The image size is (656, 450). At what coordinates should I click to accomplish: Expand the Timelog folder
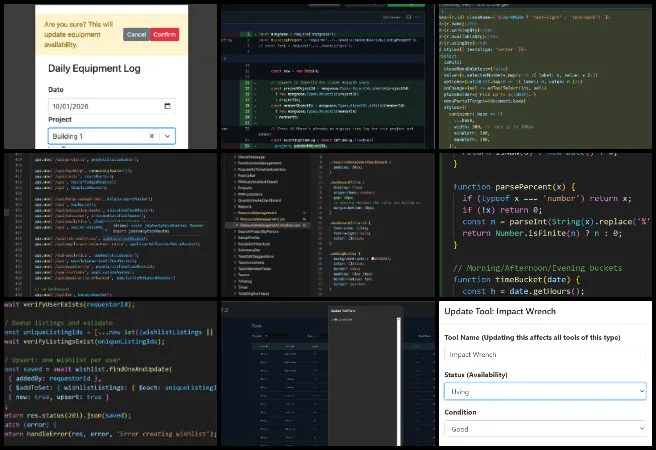(x=245, y=281)
